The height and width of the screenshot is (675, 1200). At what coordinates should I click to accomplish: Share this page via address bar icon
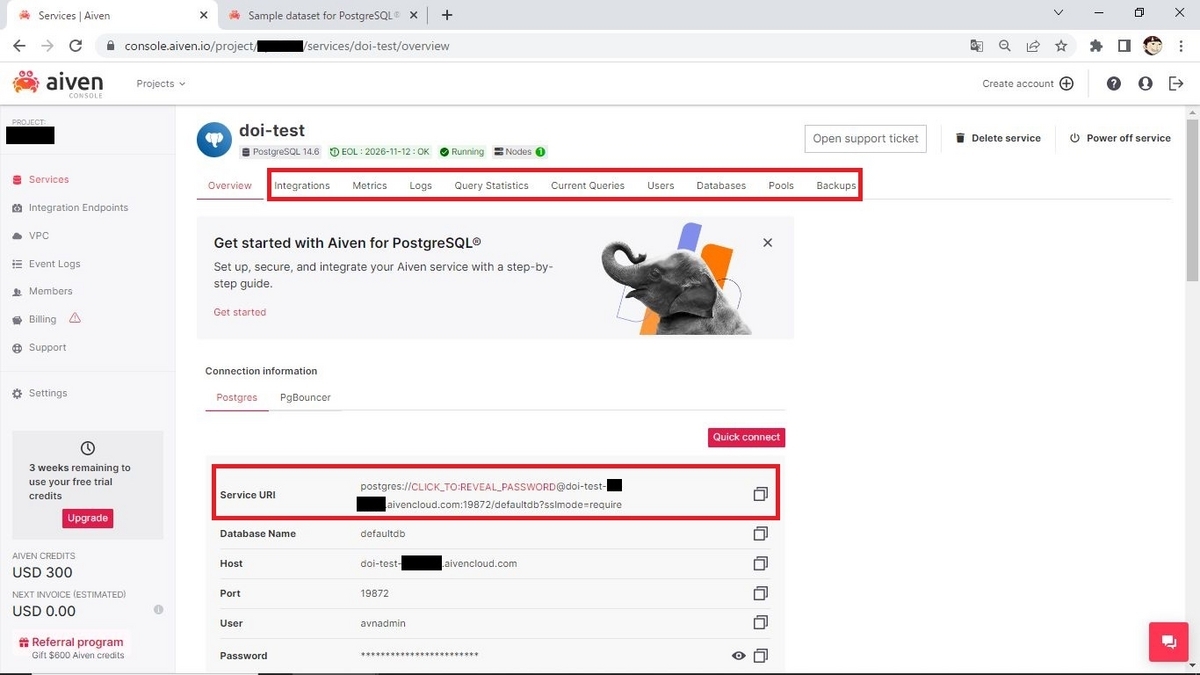[1033, 46]
